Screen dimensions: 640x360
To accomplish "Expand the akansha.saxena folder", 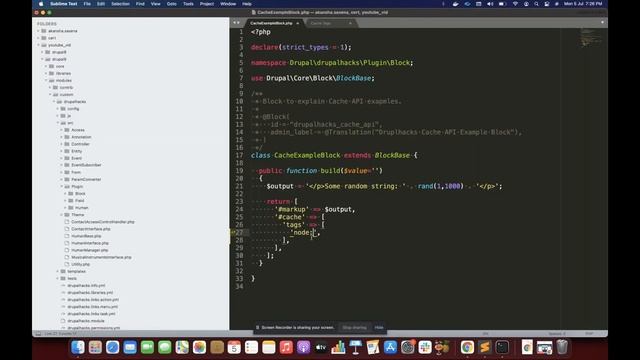I will 39,31.
